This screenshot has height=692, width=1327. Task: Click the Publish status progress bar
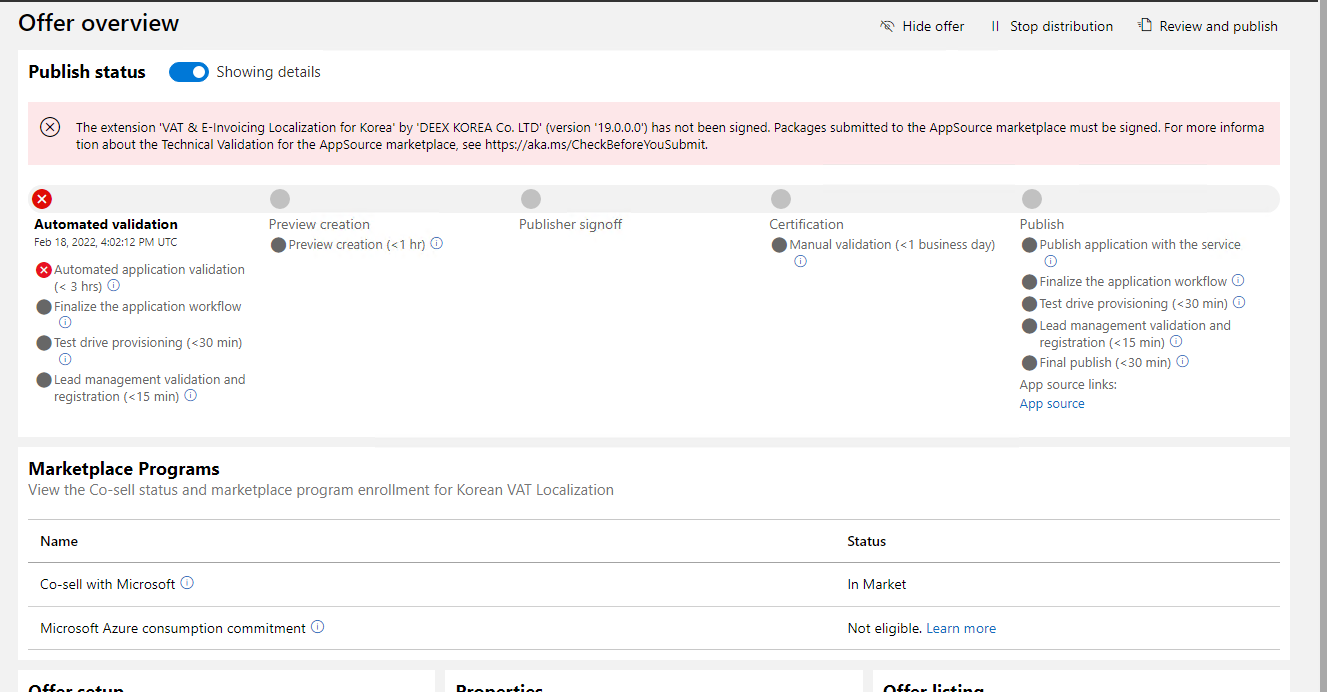tap(648, 199)
